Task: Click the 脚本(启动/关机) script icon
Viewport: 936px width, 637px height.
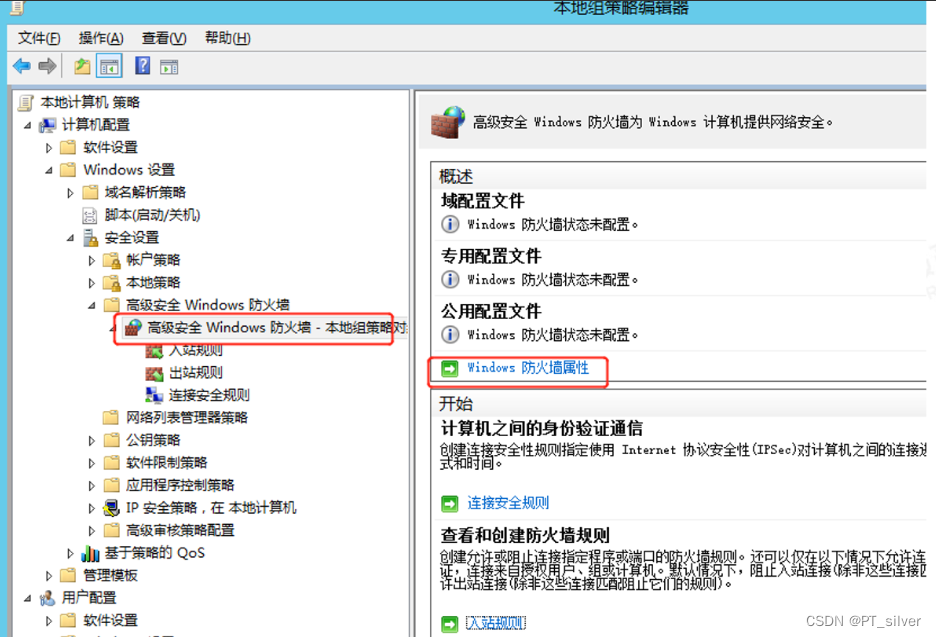Action: [x=90, y=216]
